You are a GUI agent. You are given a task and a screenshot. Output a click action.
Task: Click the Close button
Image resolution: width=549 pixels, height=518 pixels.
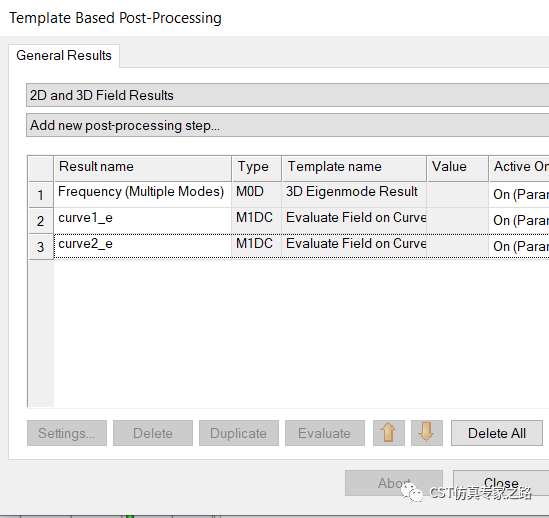501,483
